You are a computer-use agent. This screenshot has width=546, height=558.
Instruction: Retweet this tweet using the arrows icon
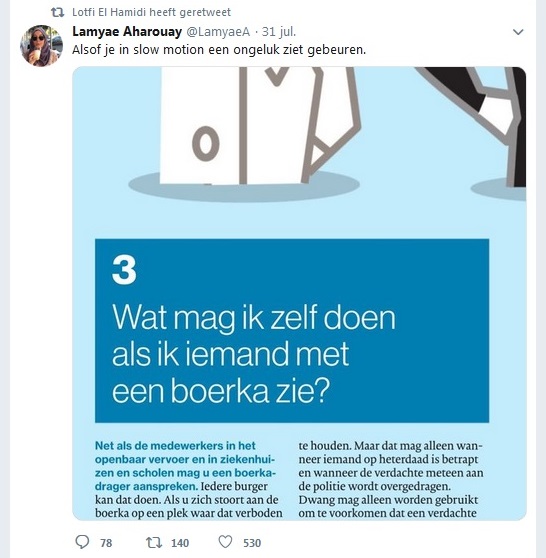tap(154, 542)
